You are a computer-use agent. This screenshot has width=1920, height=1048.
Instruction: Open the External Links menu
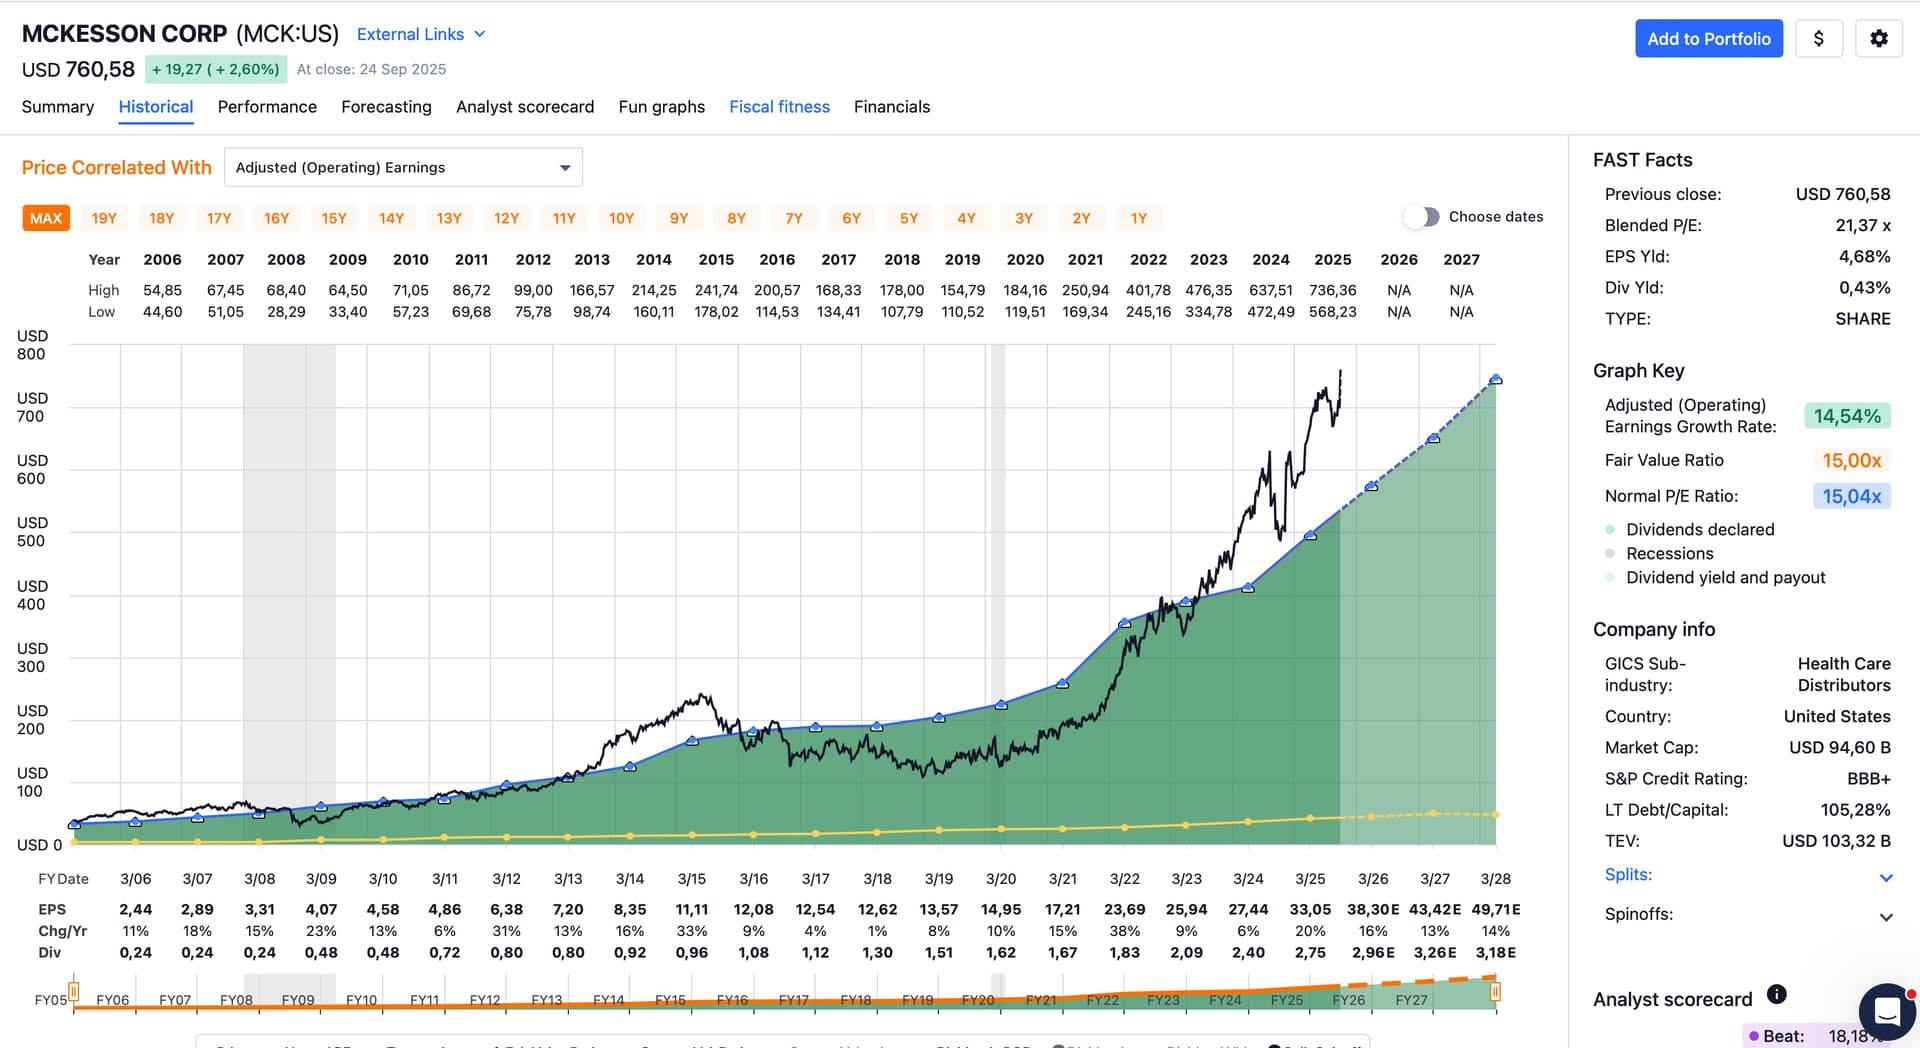[420, 34]
